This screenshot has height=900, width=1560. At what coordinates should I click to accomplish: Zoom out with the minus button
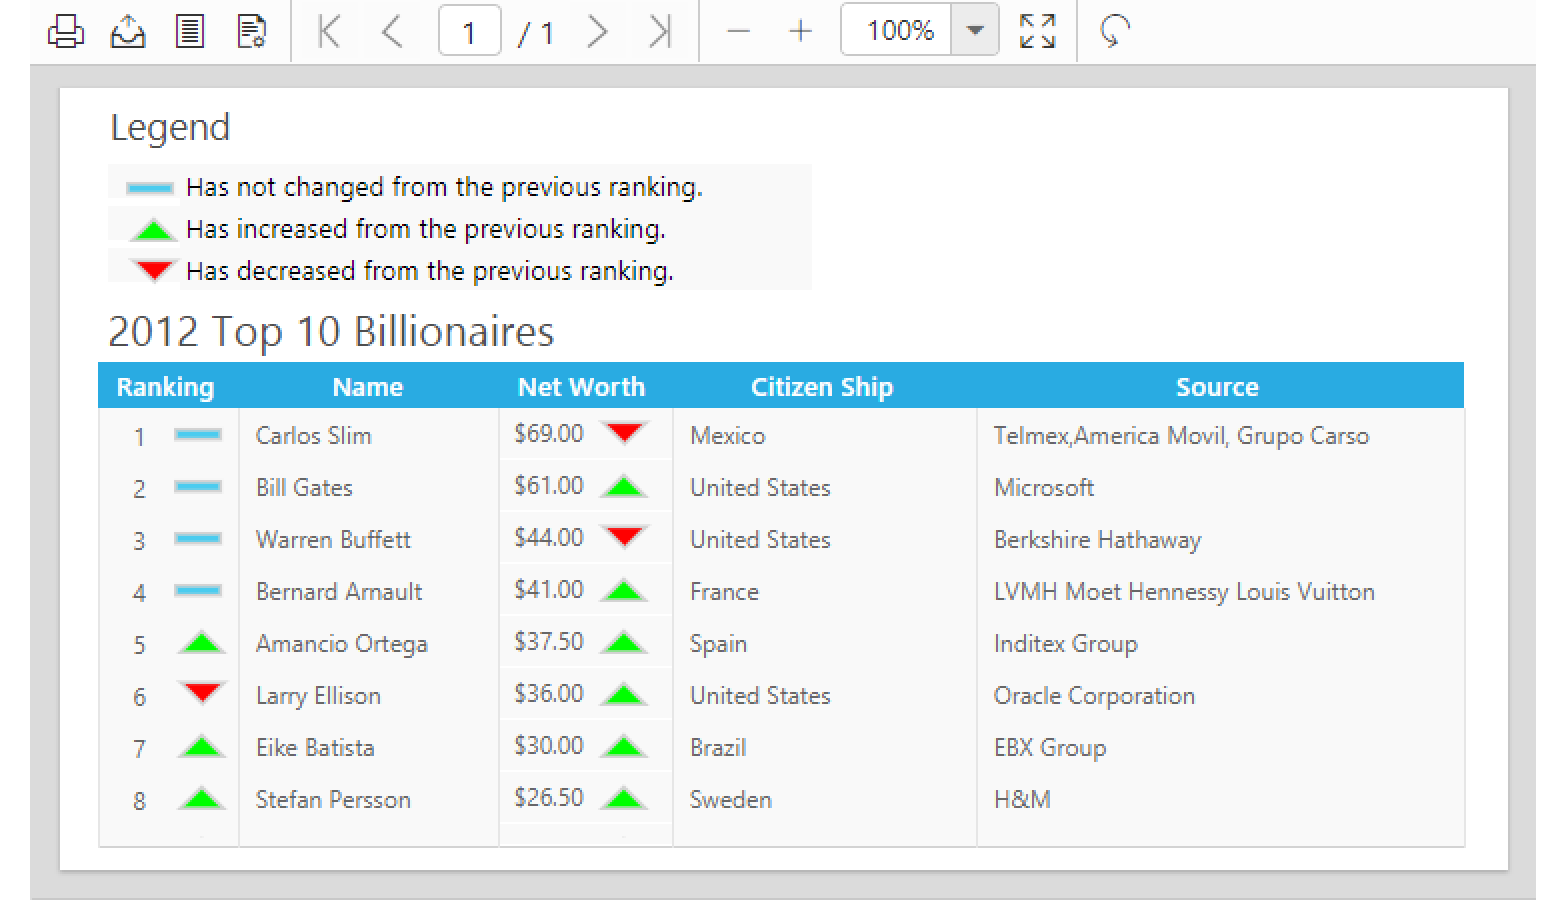738,32
